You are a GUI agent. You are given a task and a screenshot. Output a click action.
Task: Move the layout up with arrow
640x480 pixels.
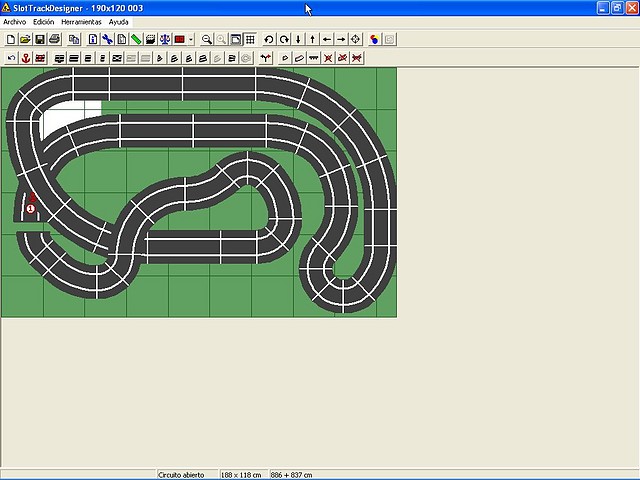pos(312,39)
